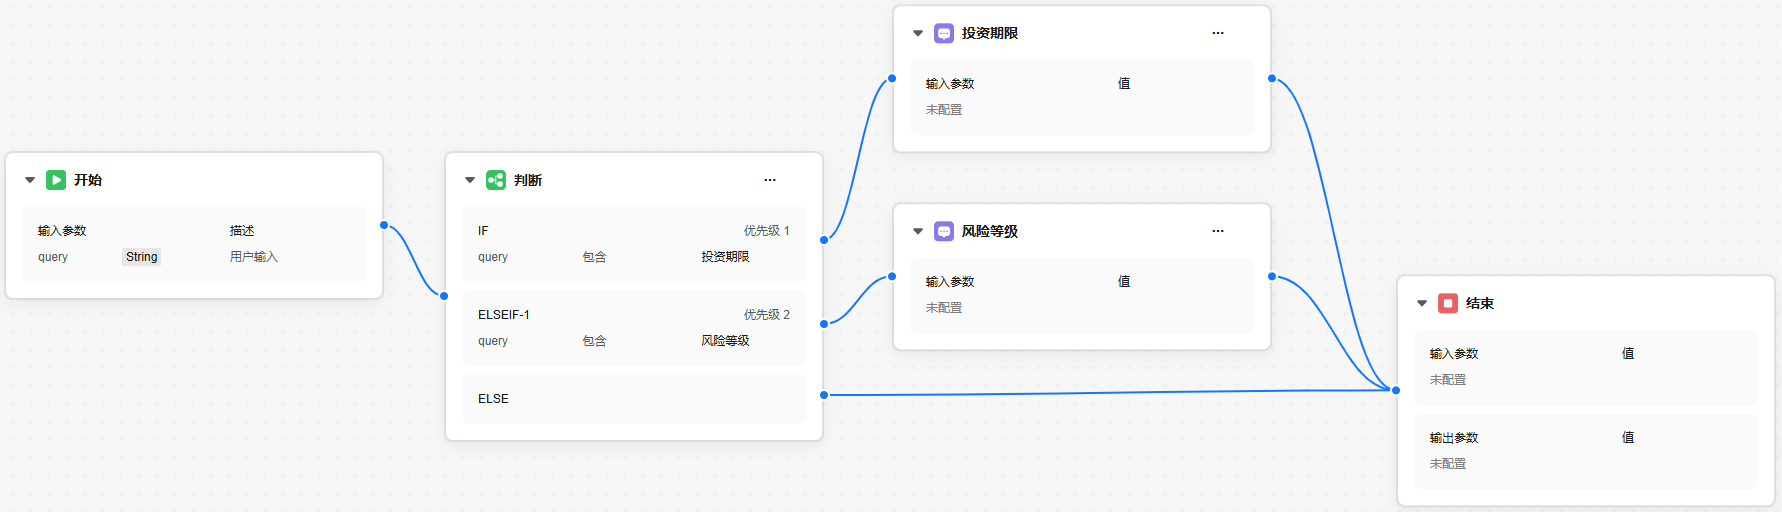1782x512 pixels.
Task: Collapse the 开始 node
Action: pos(30,180)
